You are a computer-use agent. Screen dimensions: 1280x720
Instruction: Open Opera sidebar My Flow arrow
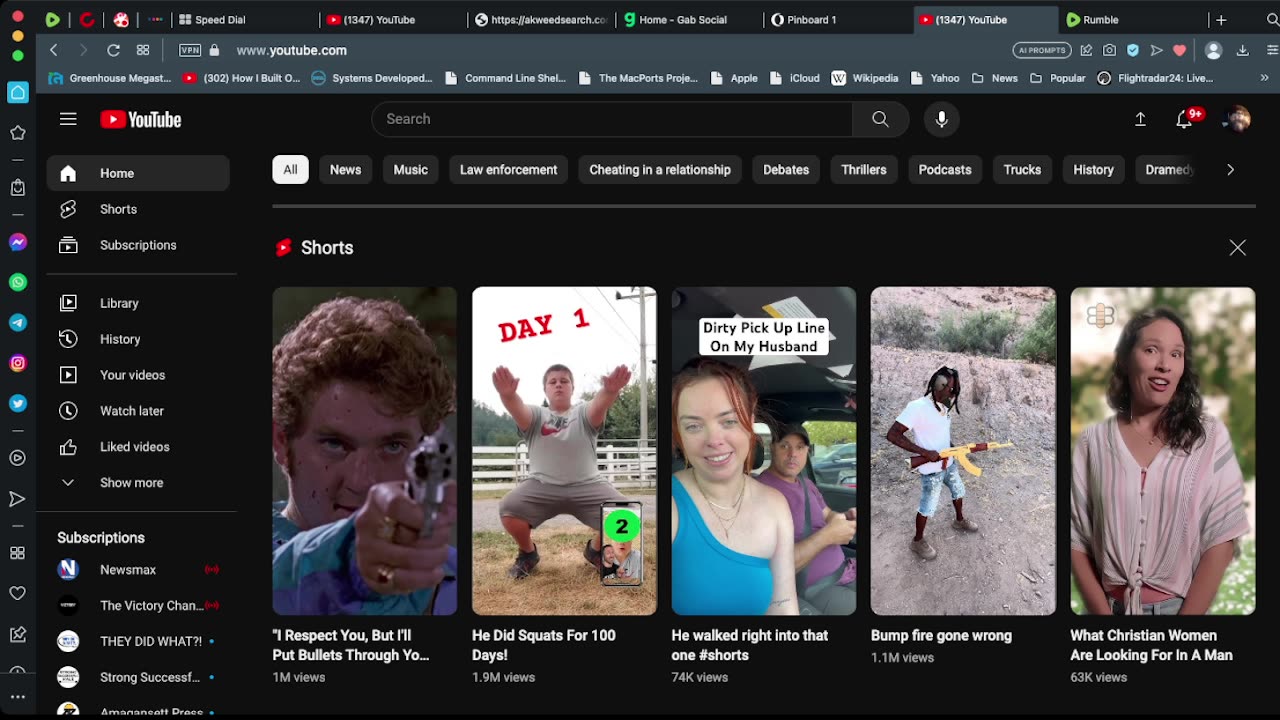coord(18,498)
